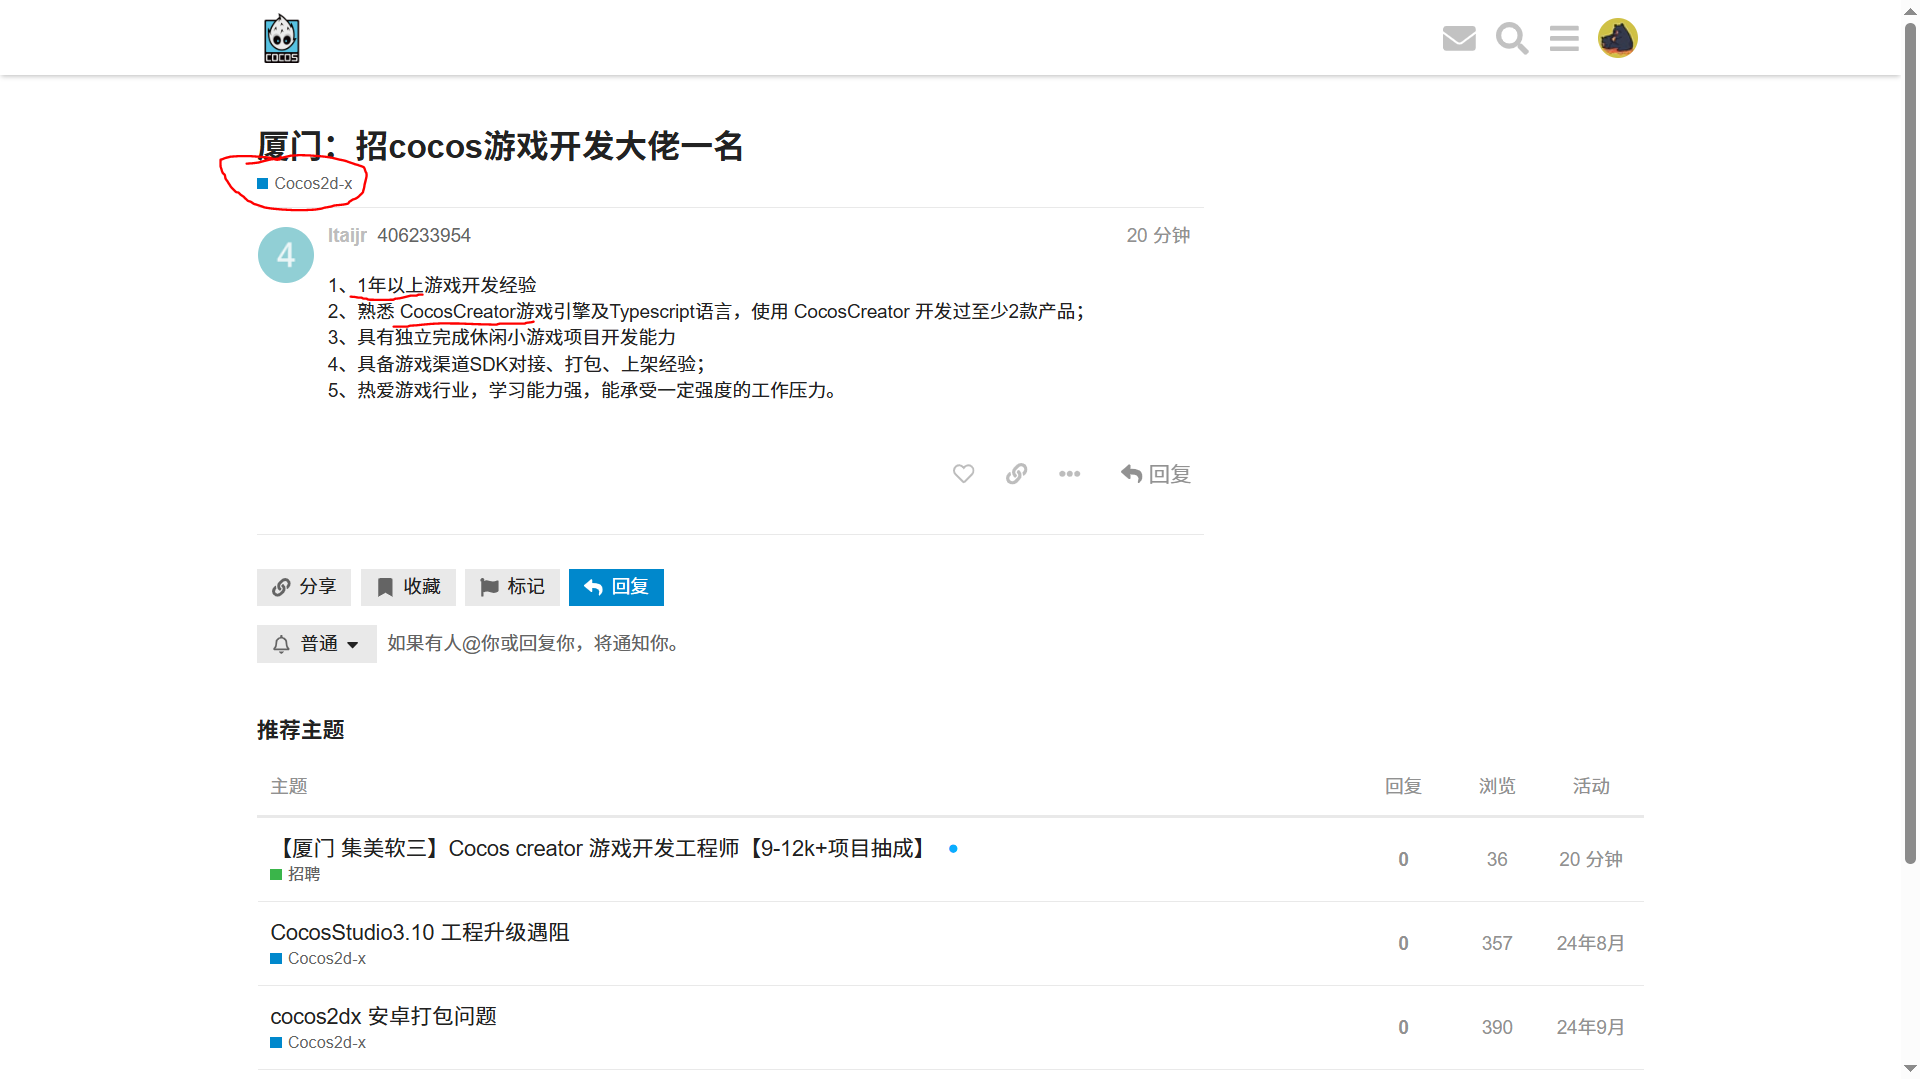
Task: Open topic cocos2dx 安卓打包问题
Action: tap(383, 1017)
